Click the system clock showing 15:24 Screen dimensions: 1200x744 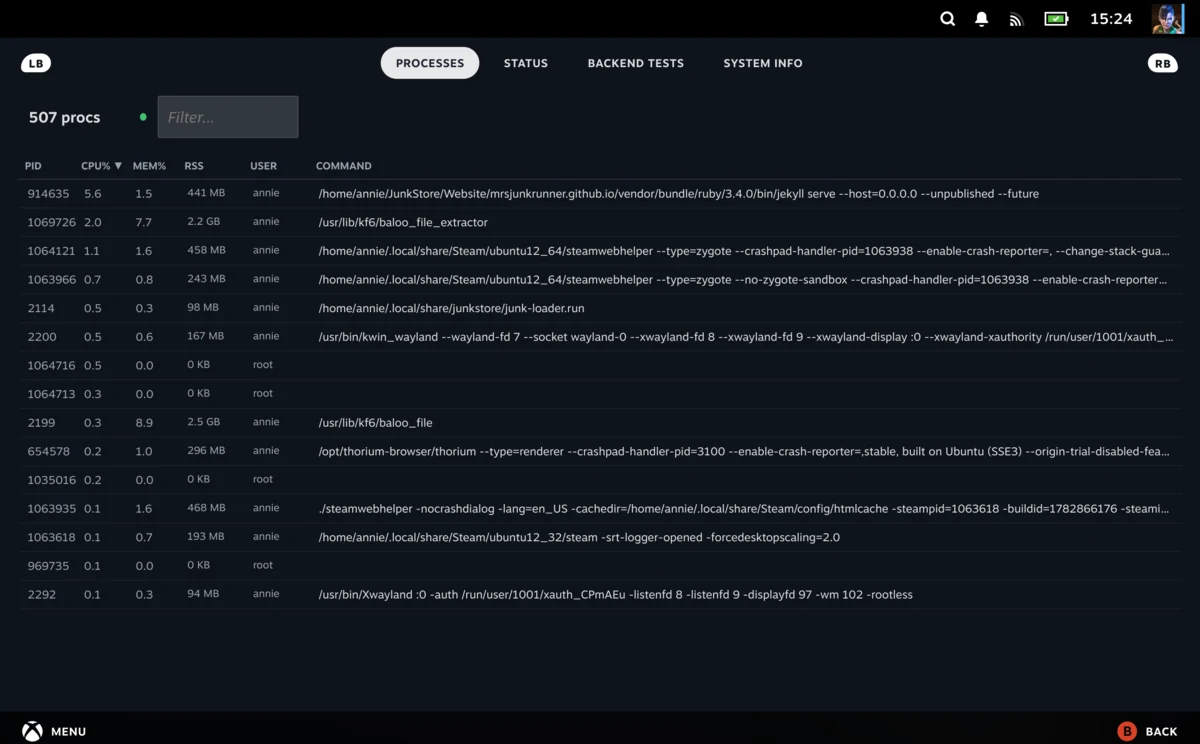[x=1111, y=19]
